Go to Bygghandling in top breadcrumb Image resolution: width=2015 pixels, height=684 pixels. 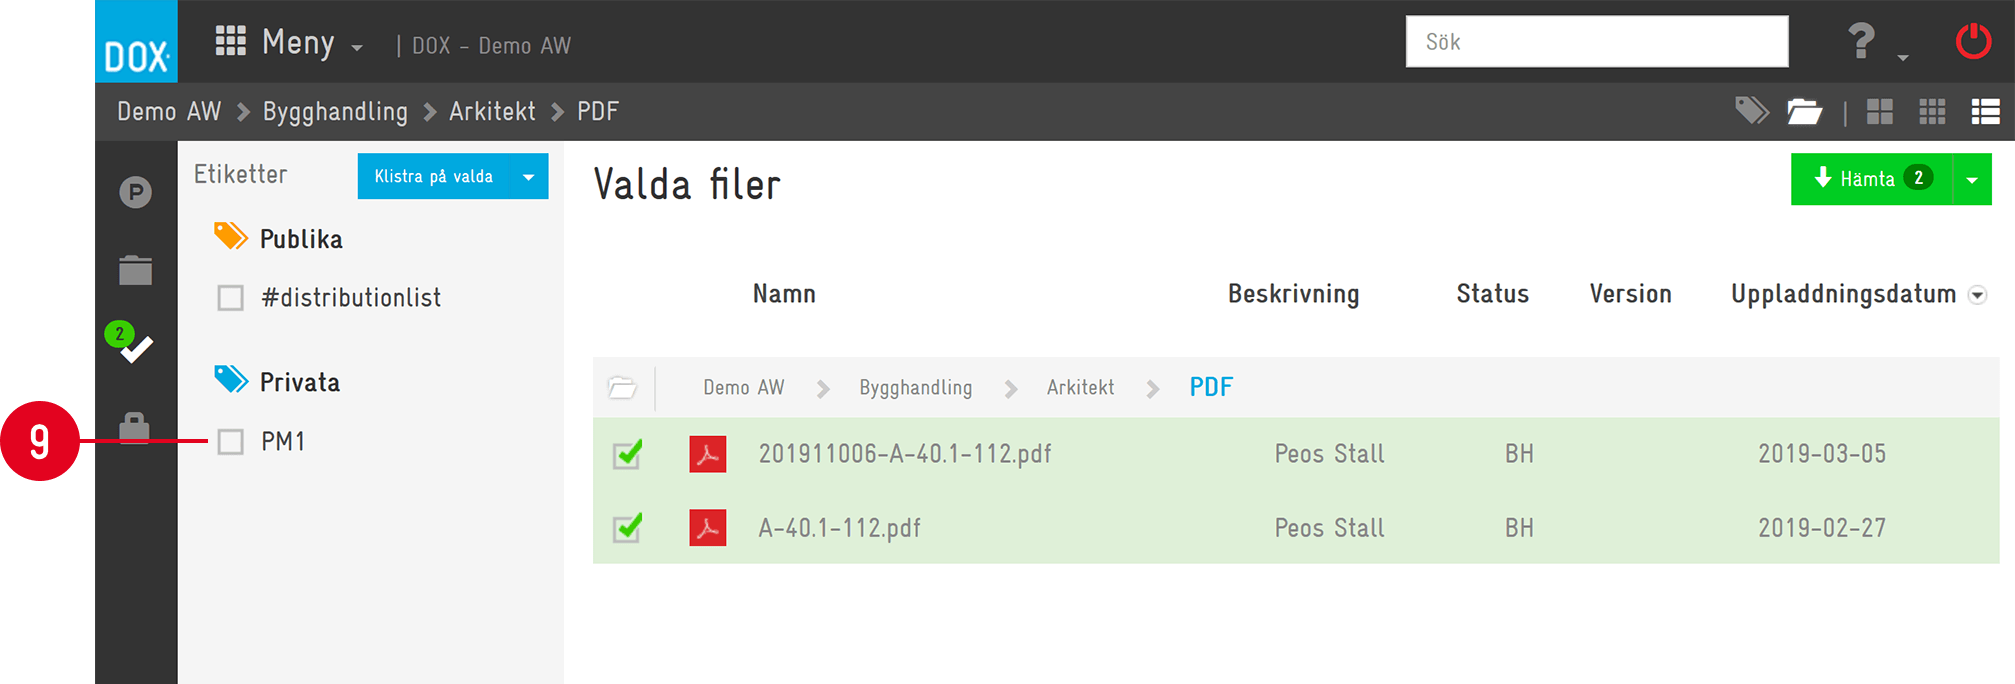335,111
